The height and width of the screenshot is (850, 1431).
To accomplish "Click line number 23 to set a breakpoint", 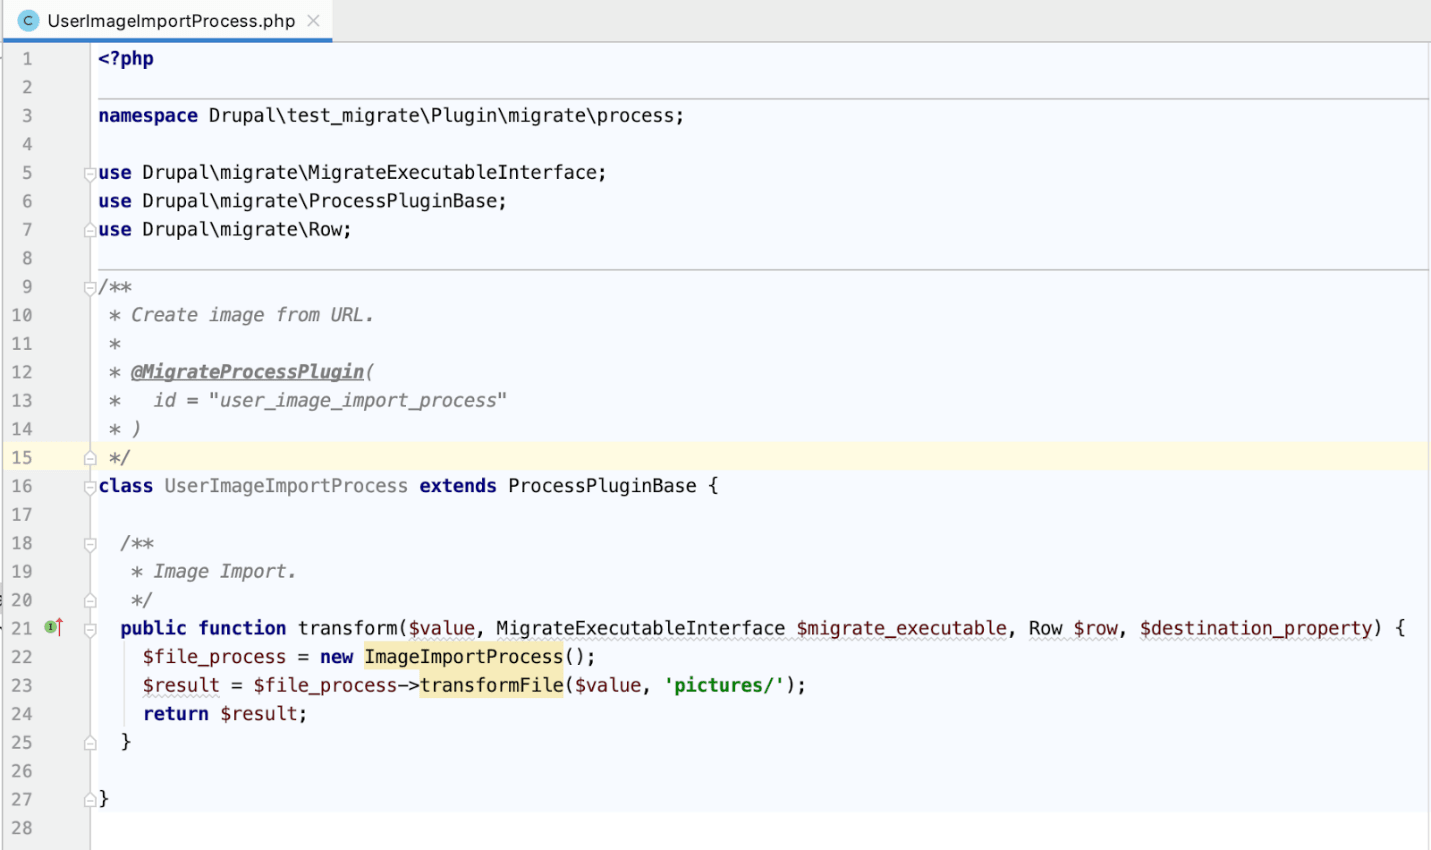I will tap(24, 685).
